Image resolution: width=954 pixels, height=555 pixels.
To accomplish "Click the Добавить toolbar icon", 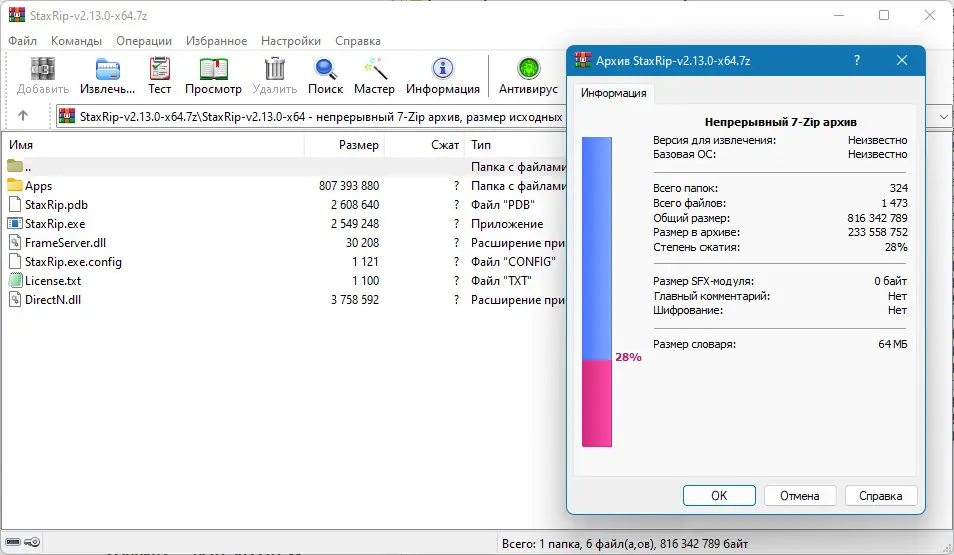I will pos(43,69).
